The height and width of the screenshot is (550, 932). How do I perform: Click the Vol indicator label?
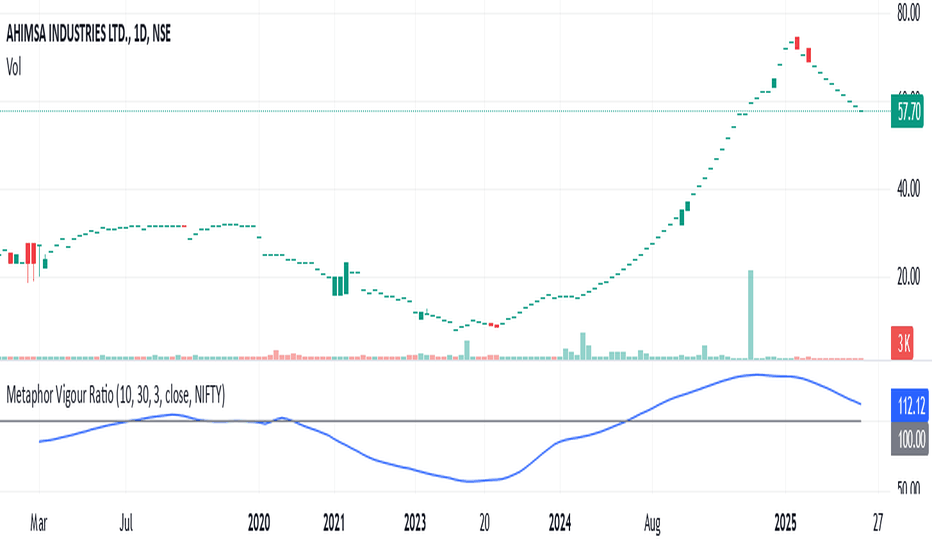pos(14,67)
